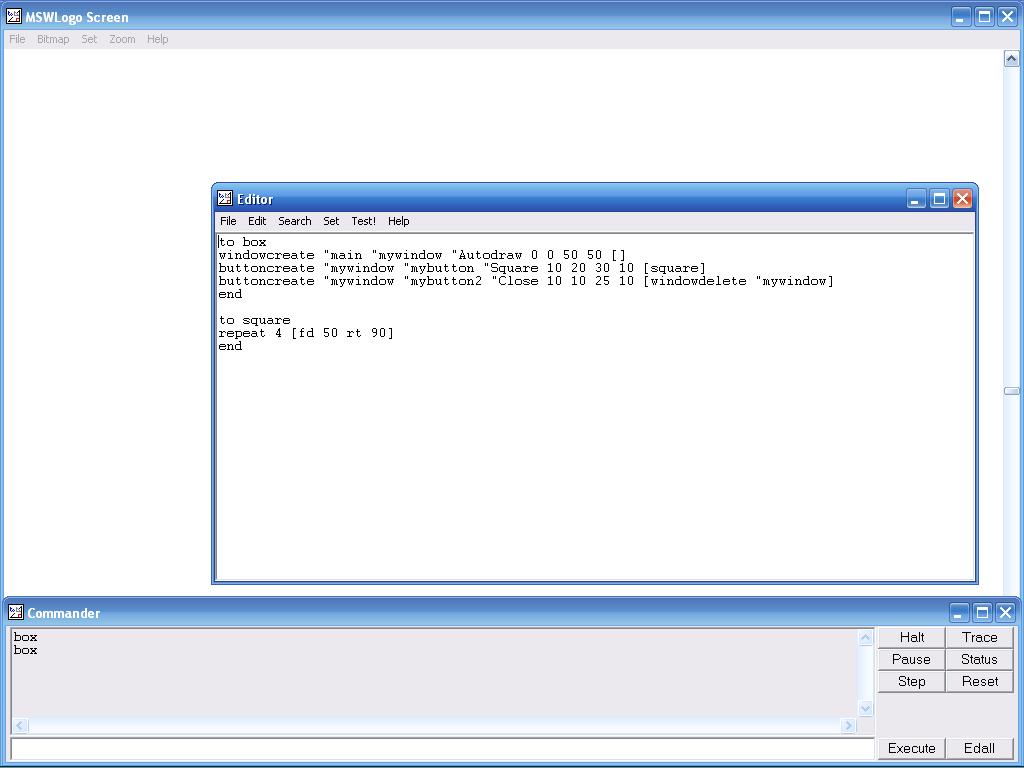Open the MSWLogo Screen Help menu

pos(157,39)
